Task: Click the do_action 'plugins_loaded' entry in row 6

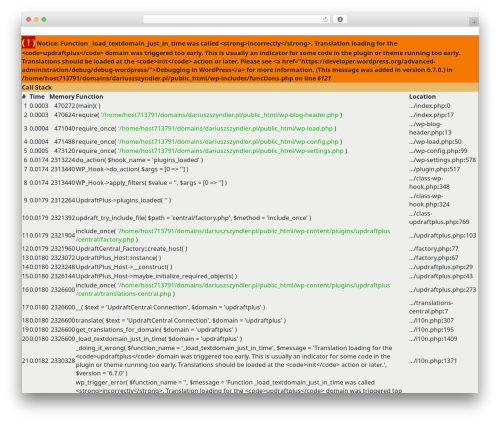Action: 139,160
